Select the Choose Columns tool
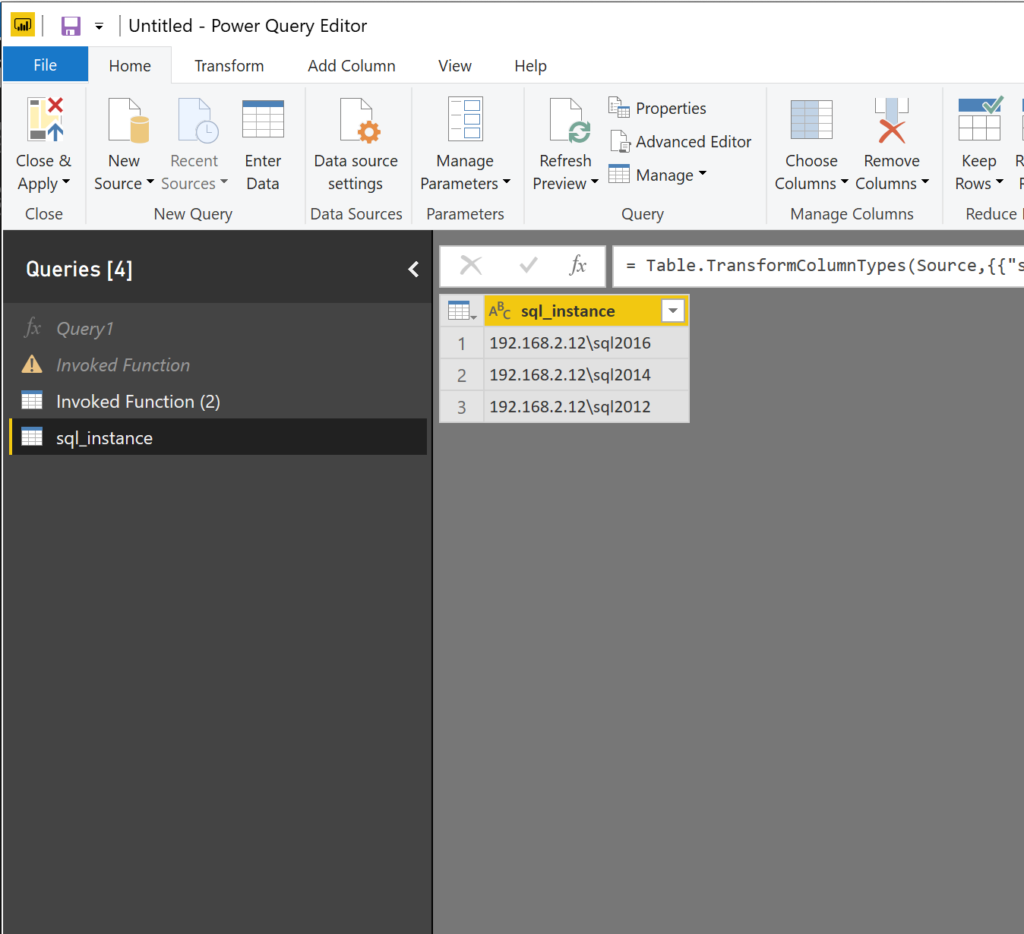This screenshot has height=934, width=1024. [810, 143]
